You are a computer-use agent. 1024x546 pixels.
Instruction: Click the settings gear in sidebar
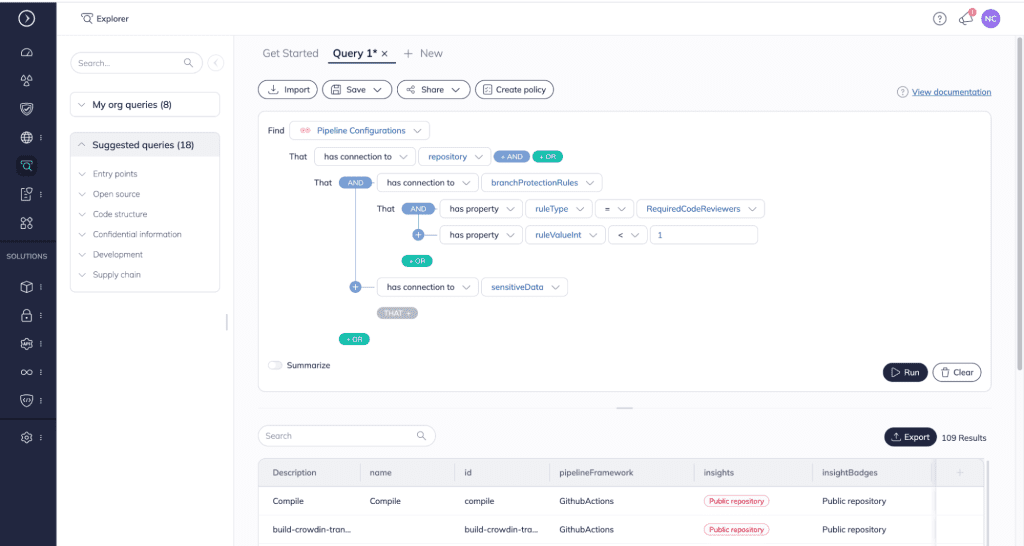pos(27,437)
